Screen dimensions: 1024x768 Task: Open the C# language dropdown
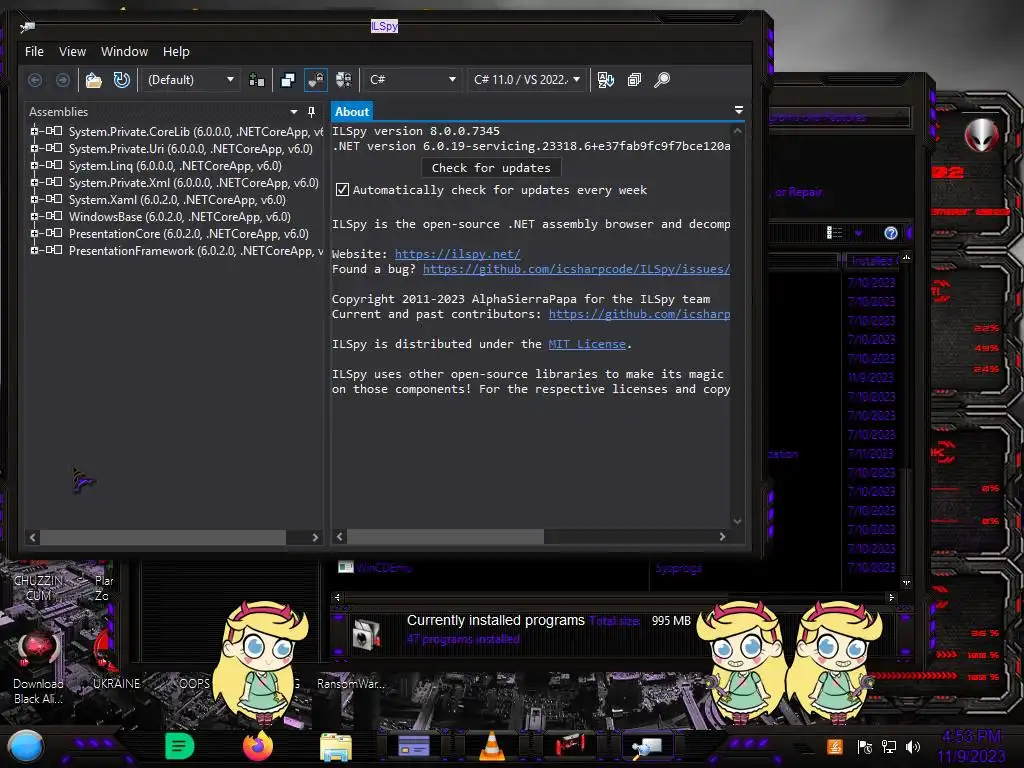coord(413,80)
